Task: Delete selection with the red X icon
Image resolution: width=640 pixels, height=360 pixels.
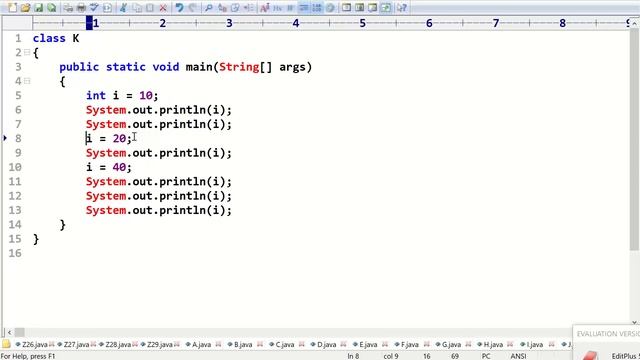Action: 163,7
